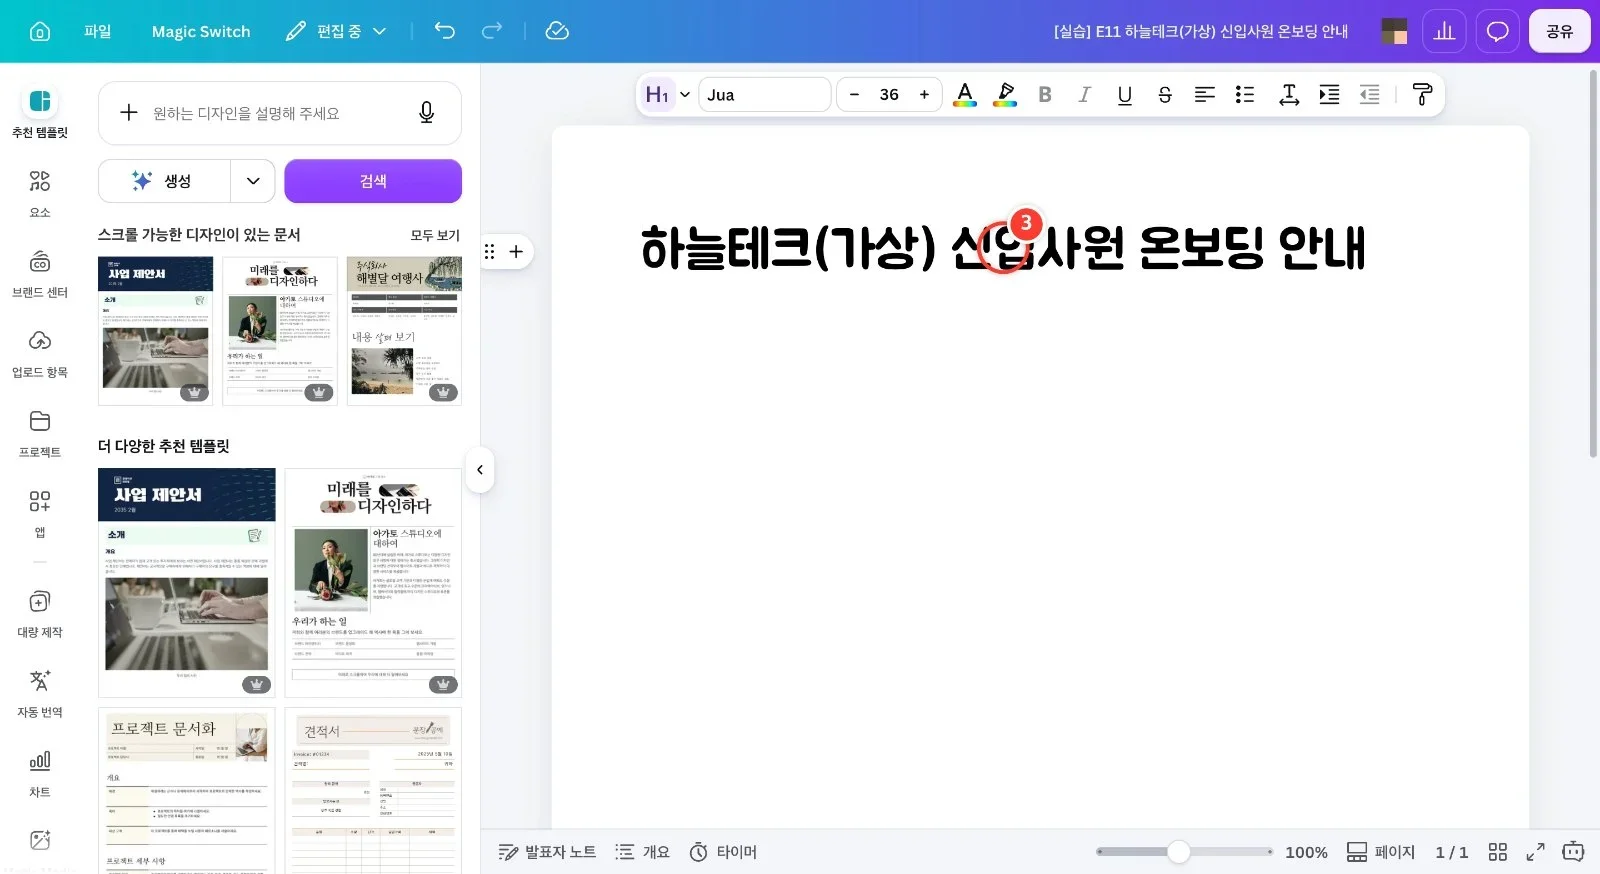The width and height of the screenshot is (1600, 874).
Task: Open the 업로드 항목 panel
Action: coord(40,353)
